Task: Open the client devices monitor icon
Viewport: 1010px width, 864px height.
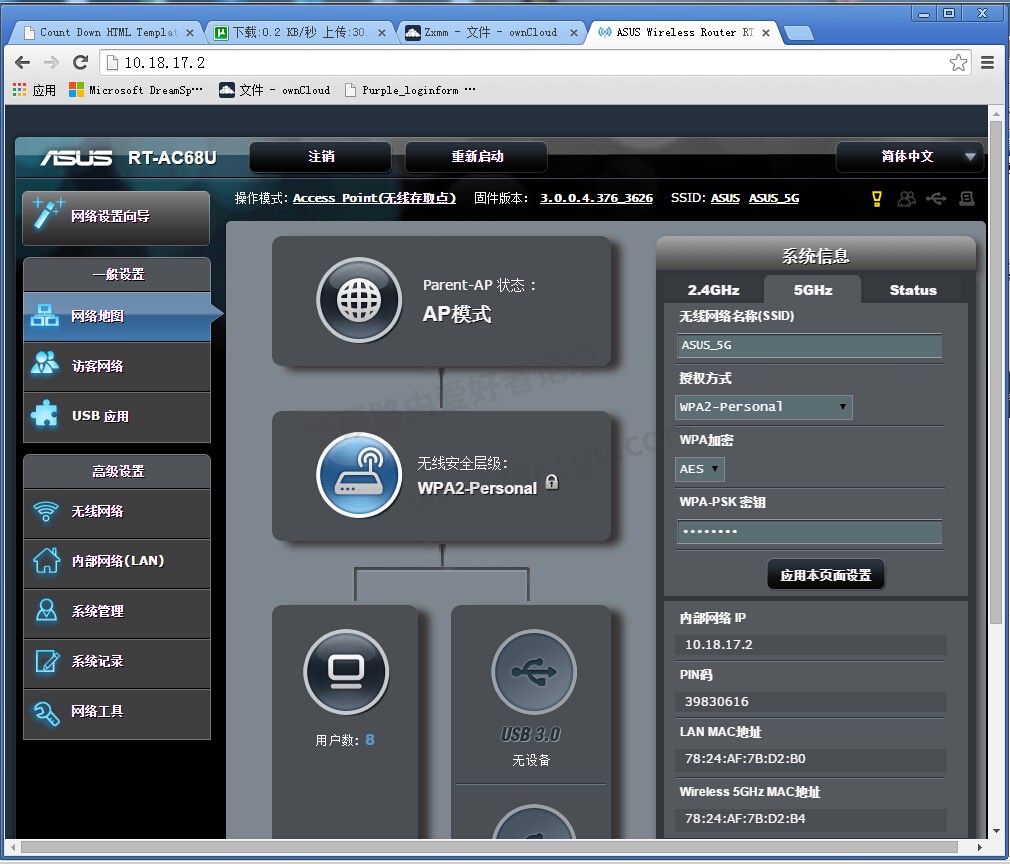Action: click(346, 672)
